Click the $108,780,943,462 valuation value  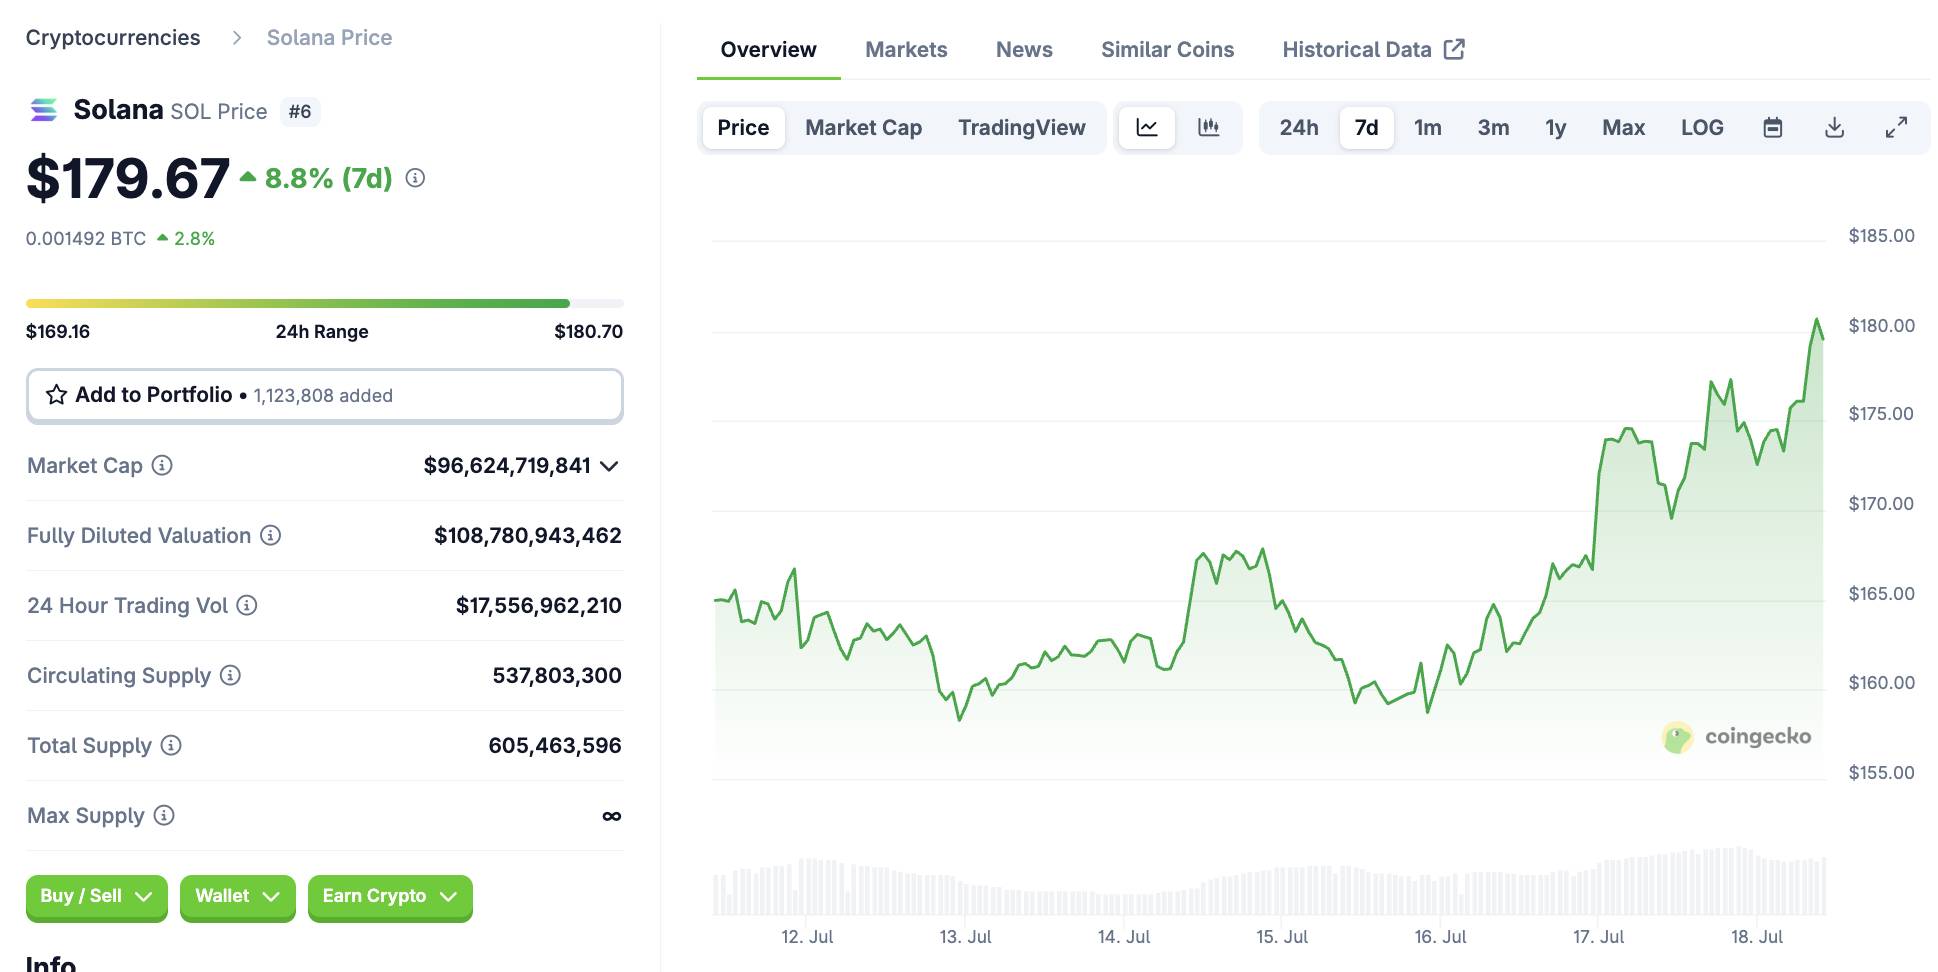(528, 535)
